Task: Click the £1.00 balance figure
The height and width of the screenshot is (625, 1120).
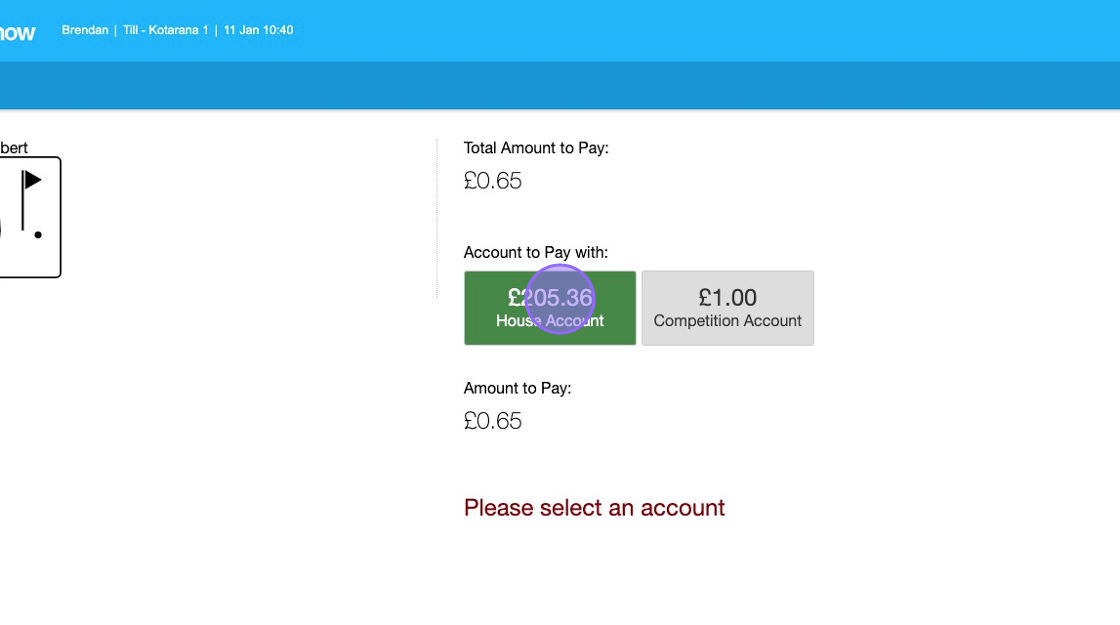Action: pos(727,297)
